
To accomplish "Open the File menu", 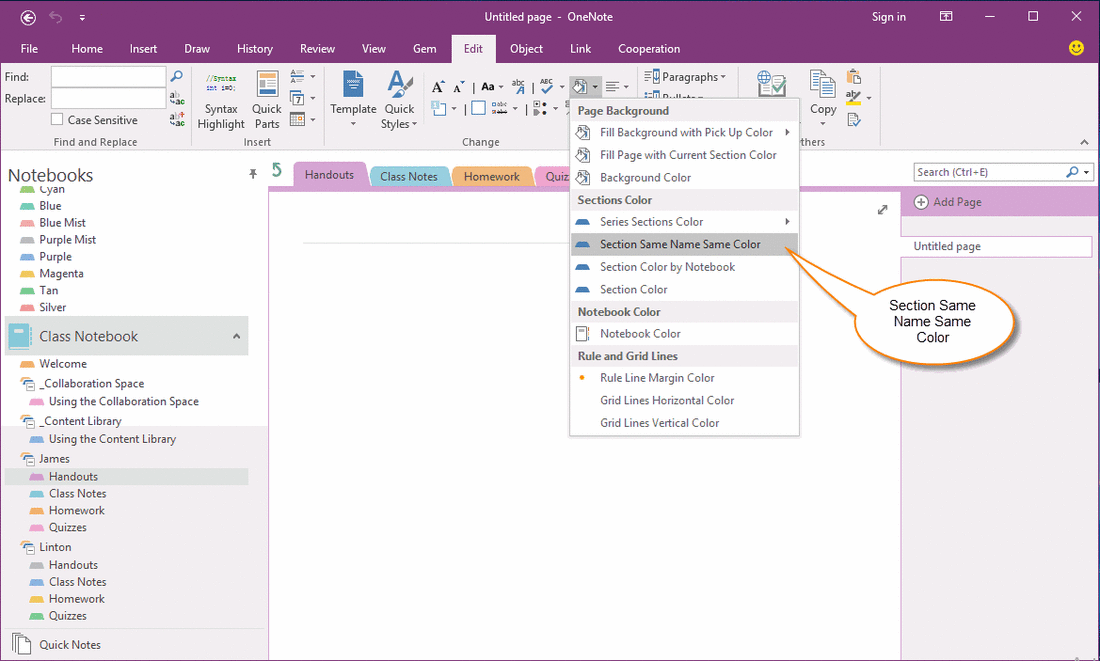I will point(29,48).
